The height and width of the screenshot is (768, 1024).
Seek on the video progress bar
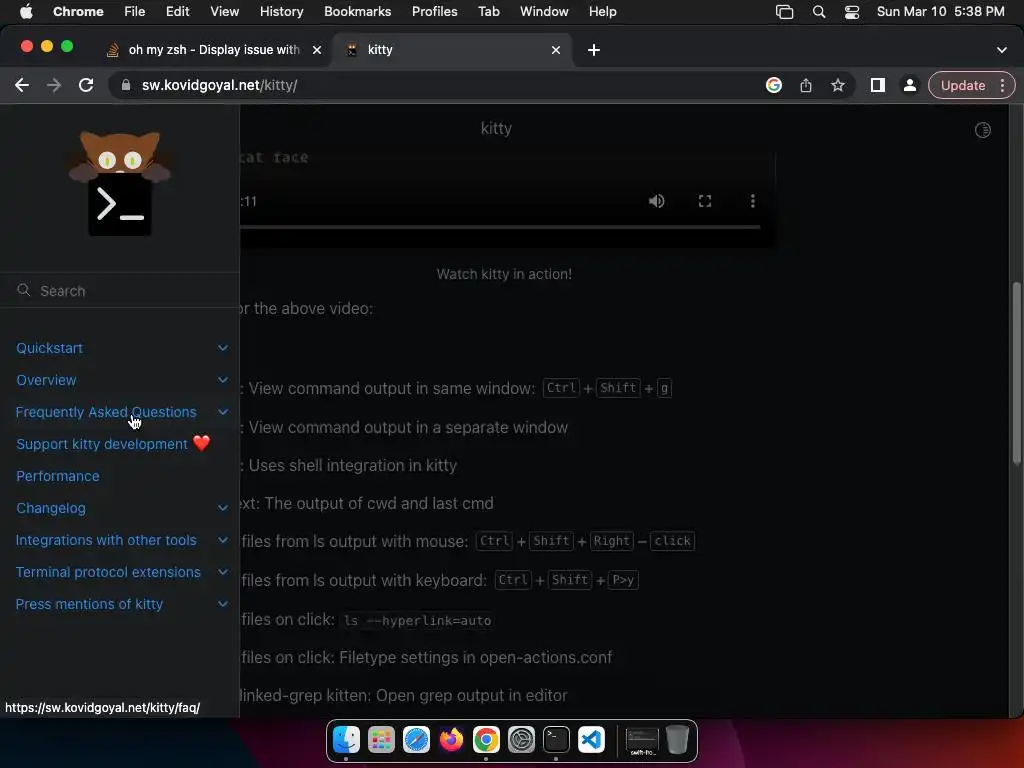click(500, 227)
